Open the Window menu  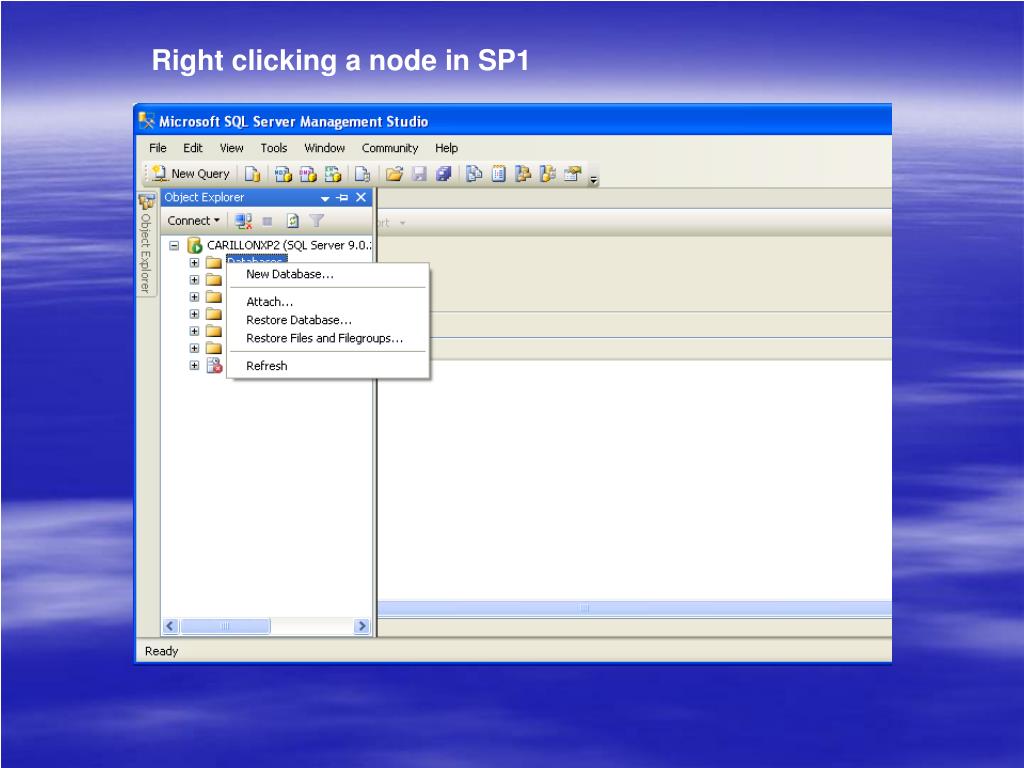(325, 148)
